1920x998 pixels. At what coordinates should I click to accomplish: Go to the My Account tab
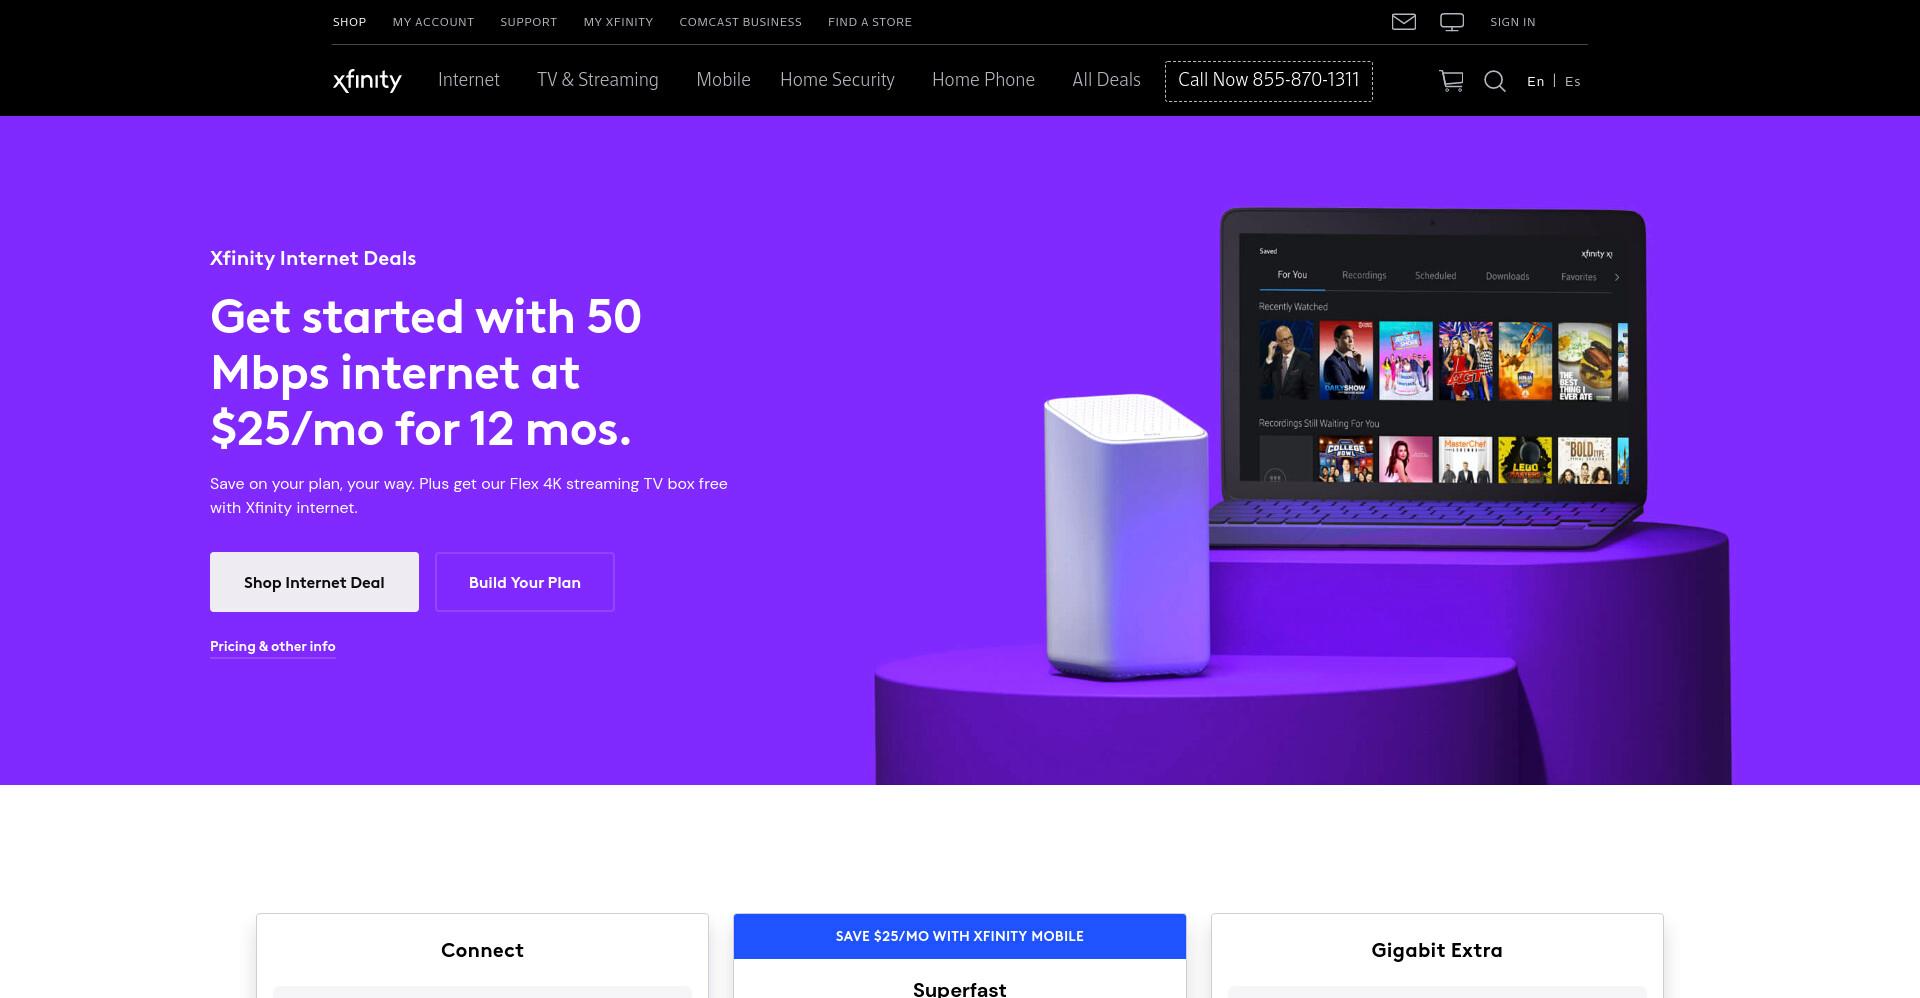tap(433, 22)
